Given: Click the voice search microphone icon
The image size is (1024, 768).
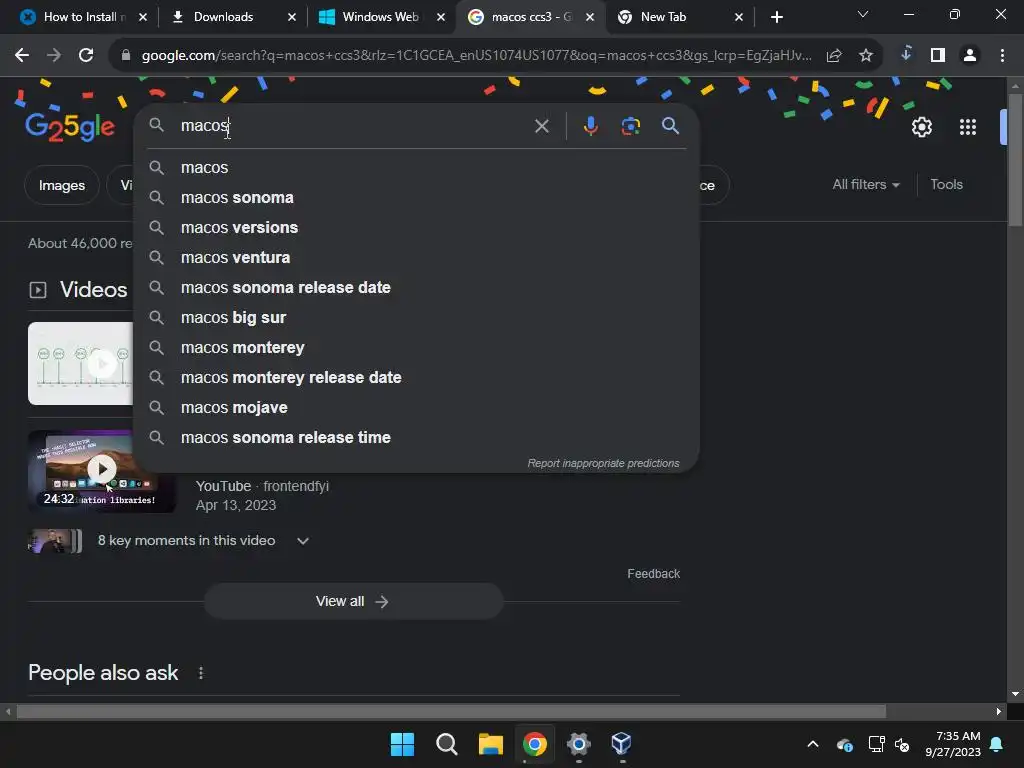Looking at the screenshot, I should pos(590,125).
